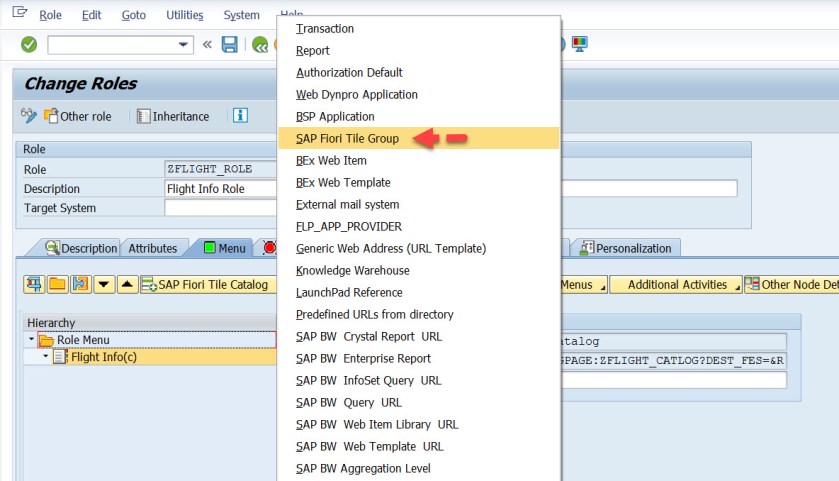Image resolution: width=839 pixels, height=481 pixels.
Task: Open the command field dropdown arrow
Action: tap(184, 44)
